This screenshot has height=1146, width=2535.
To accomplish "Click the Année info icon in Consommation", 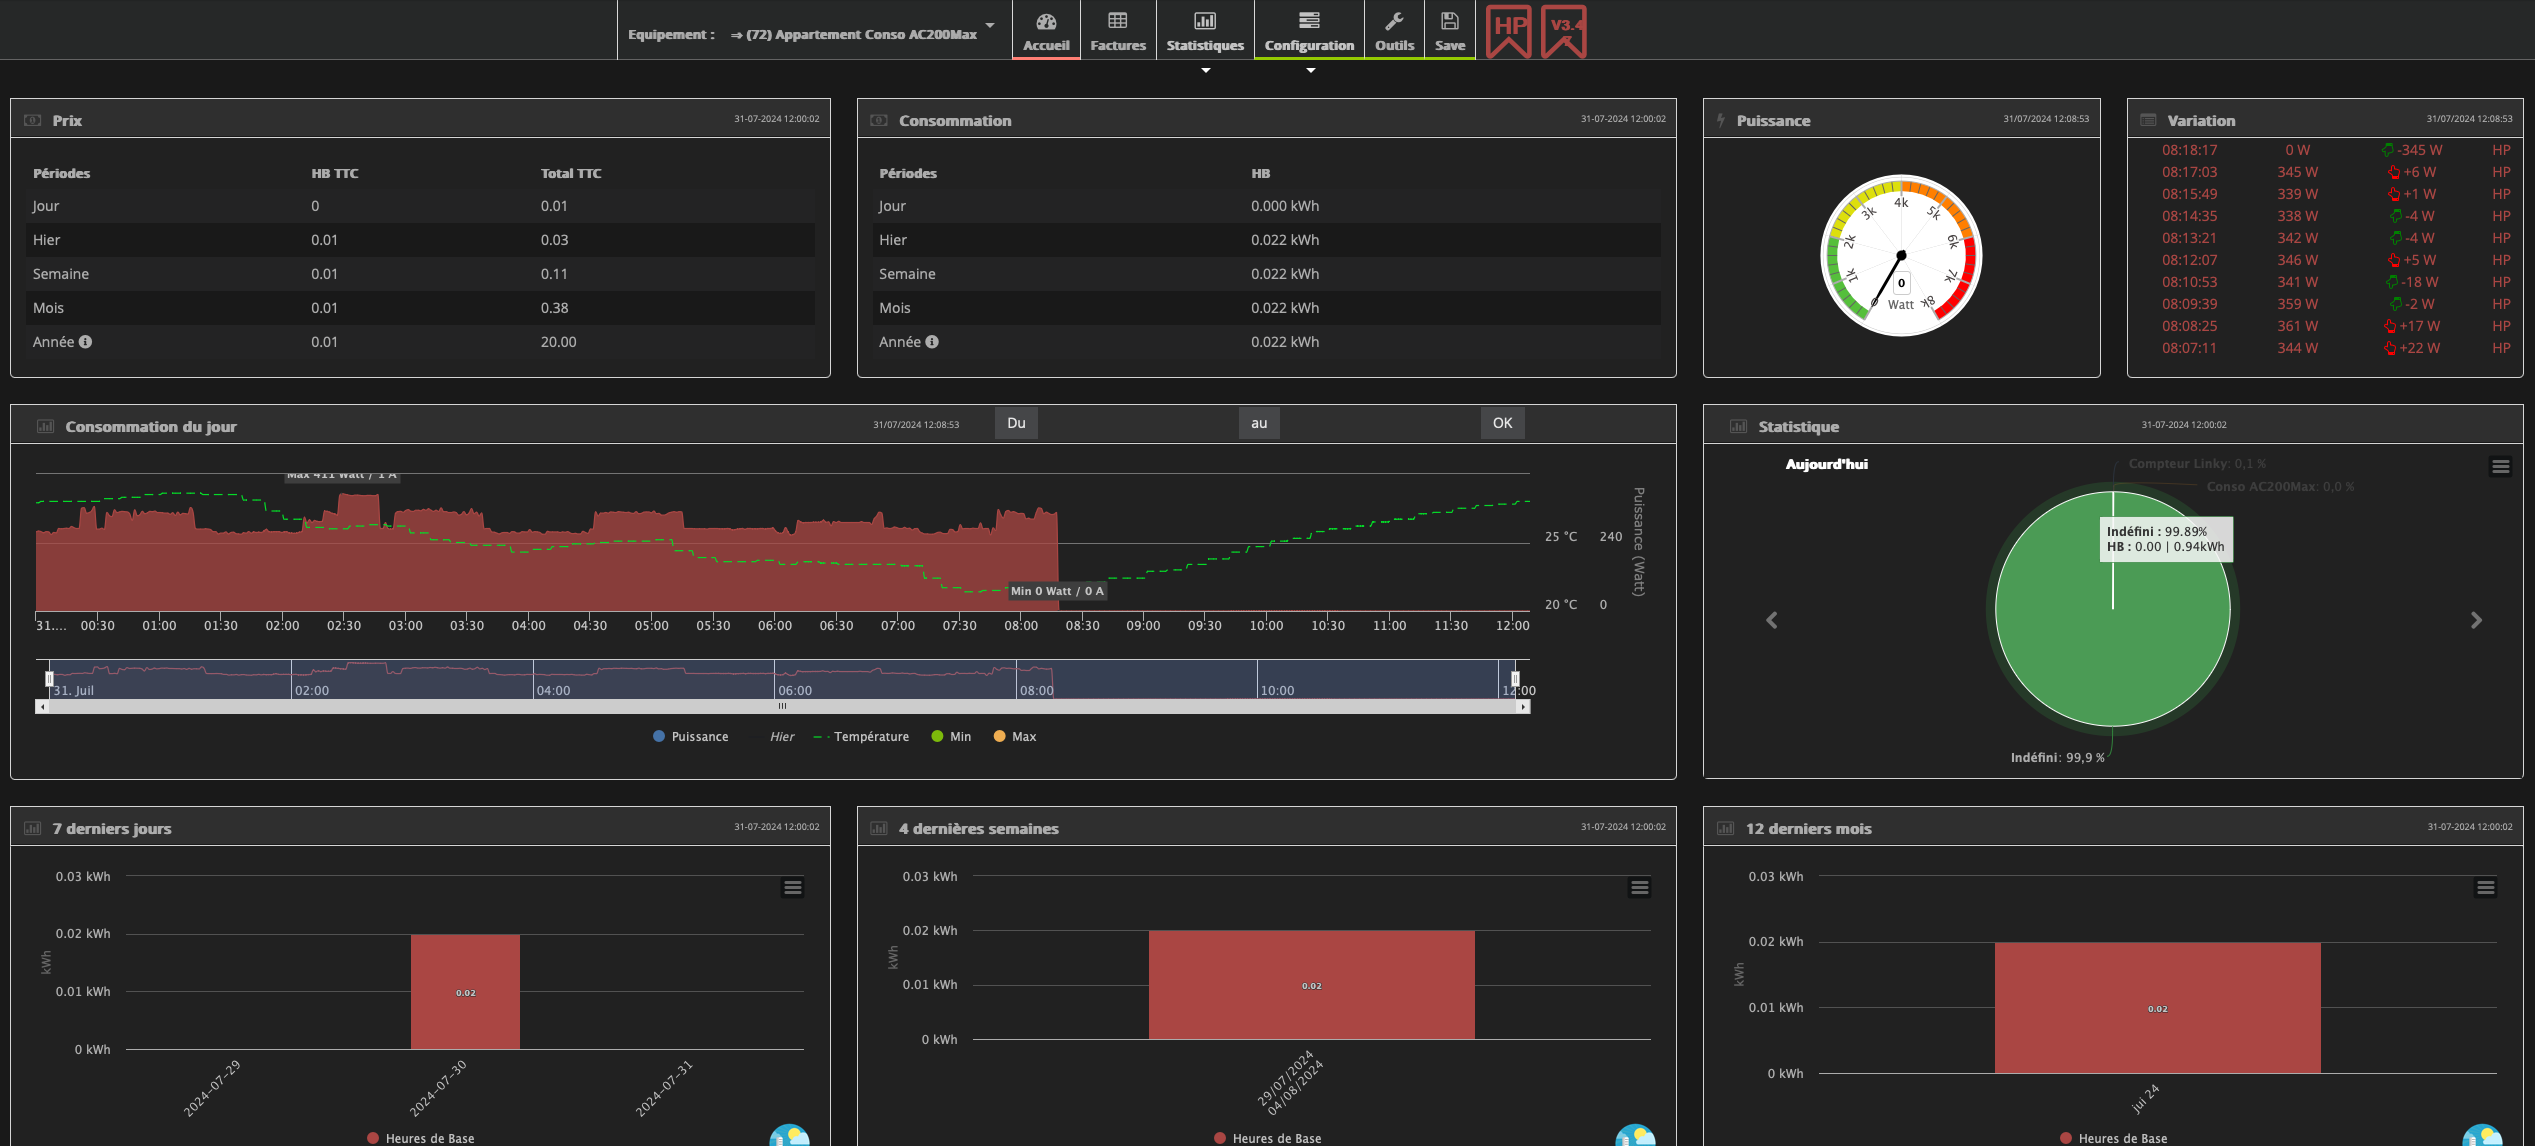I will (932, 342).
